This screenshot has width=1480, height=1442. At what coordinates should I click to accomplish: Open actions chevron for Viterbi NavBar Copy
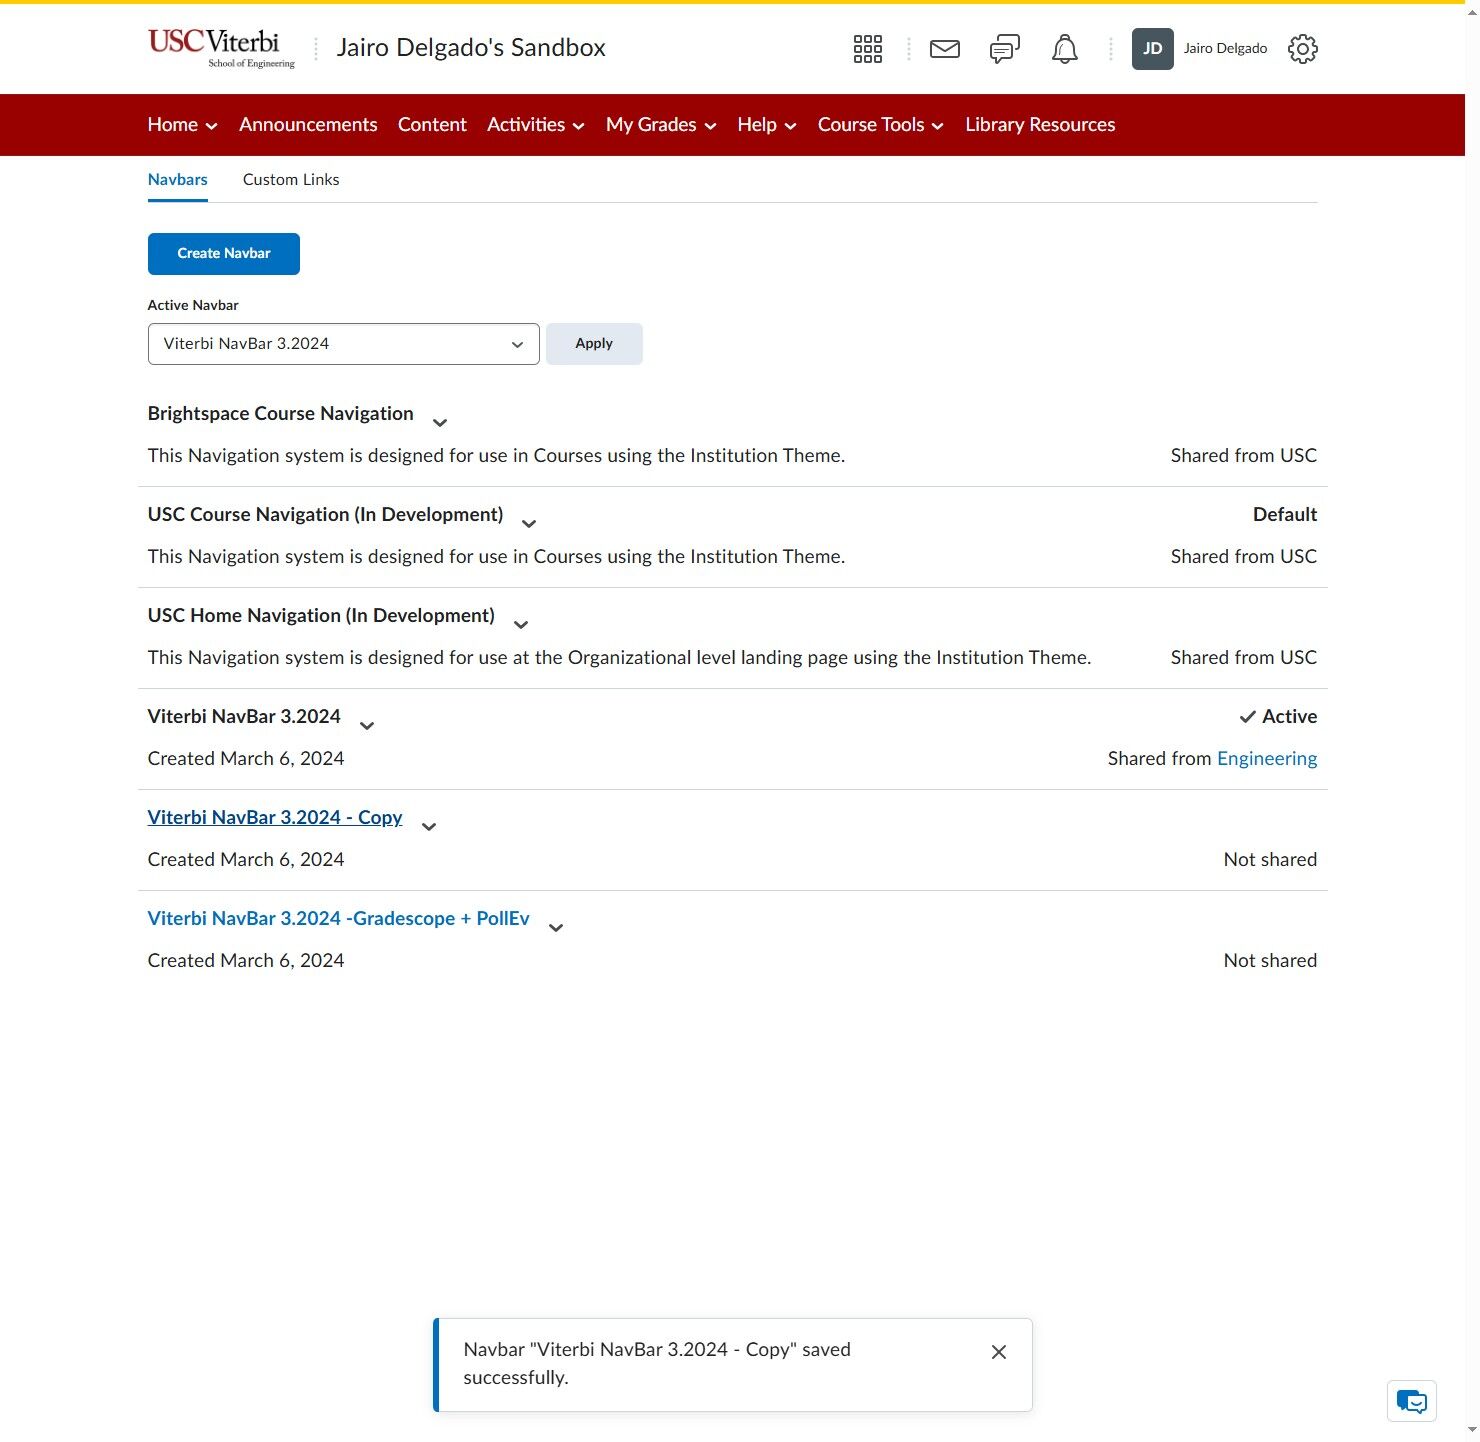tap(429, 827)
